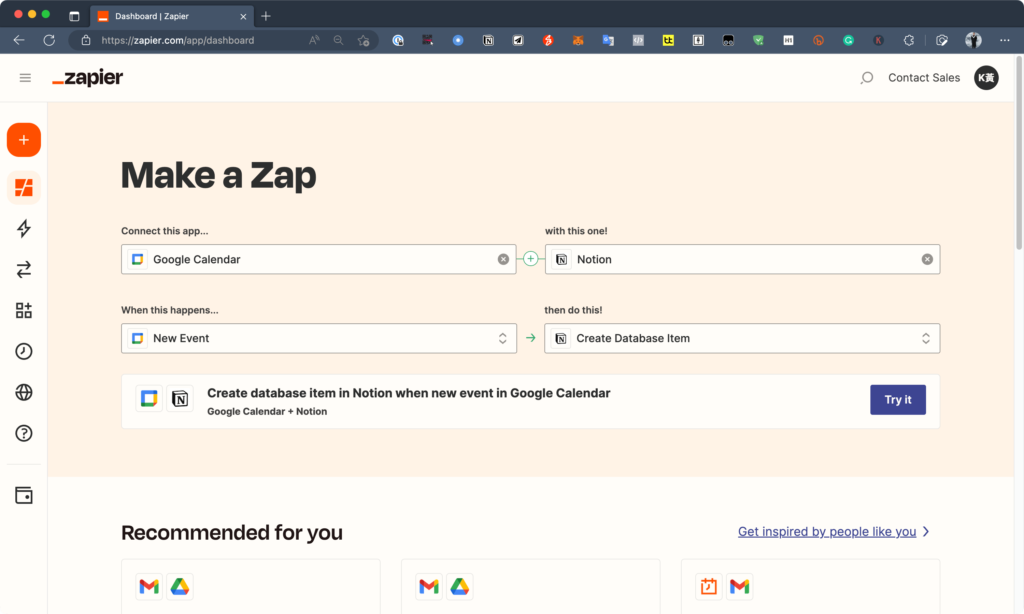Screen dimensions: 1024x614
Task: Click the browser back arrow
Action: click(x=19, y=40)
